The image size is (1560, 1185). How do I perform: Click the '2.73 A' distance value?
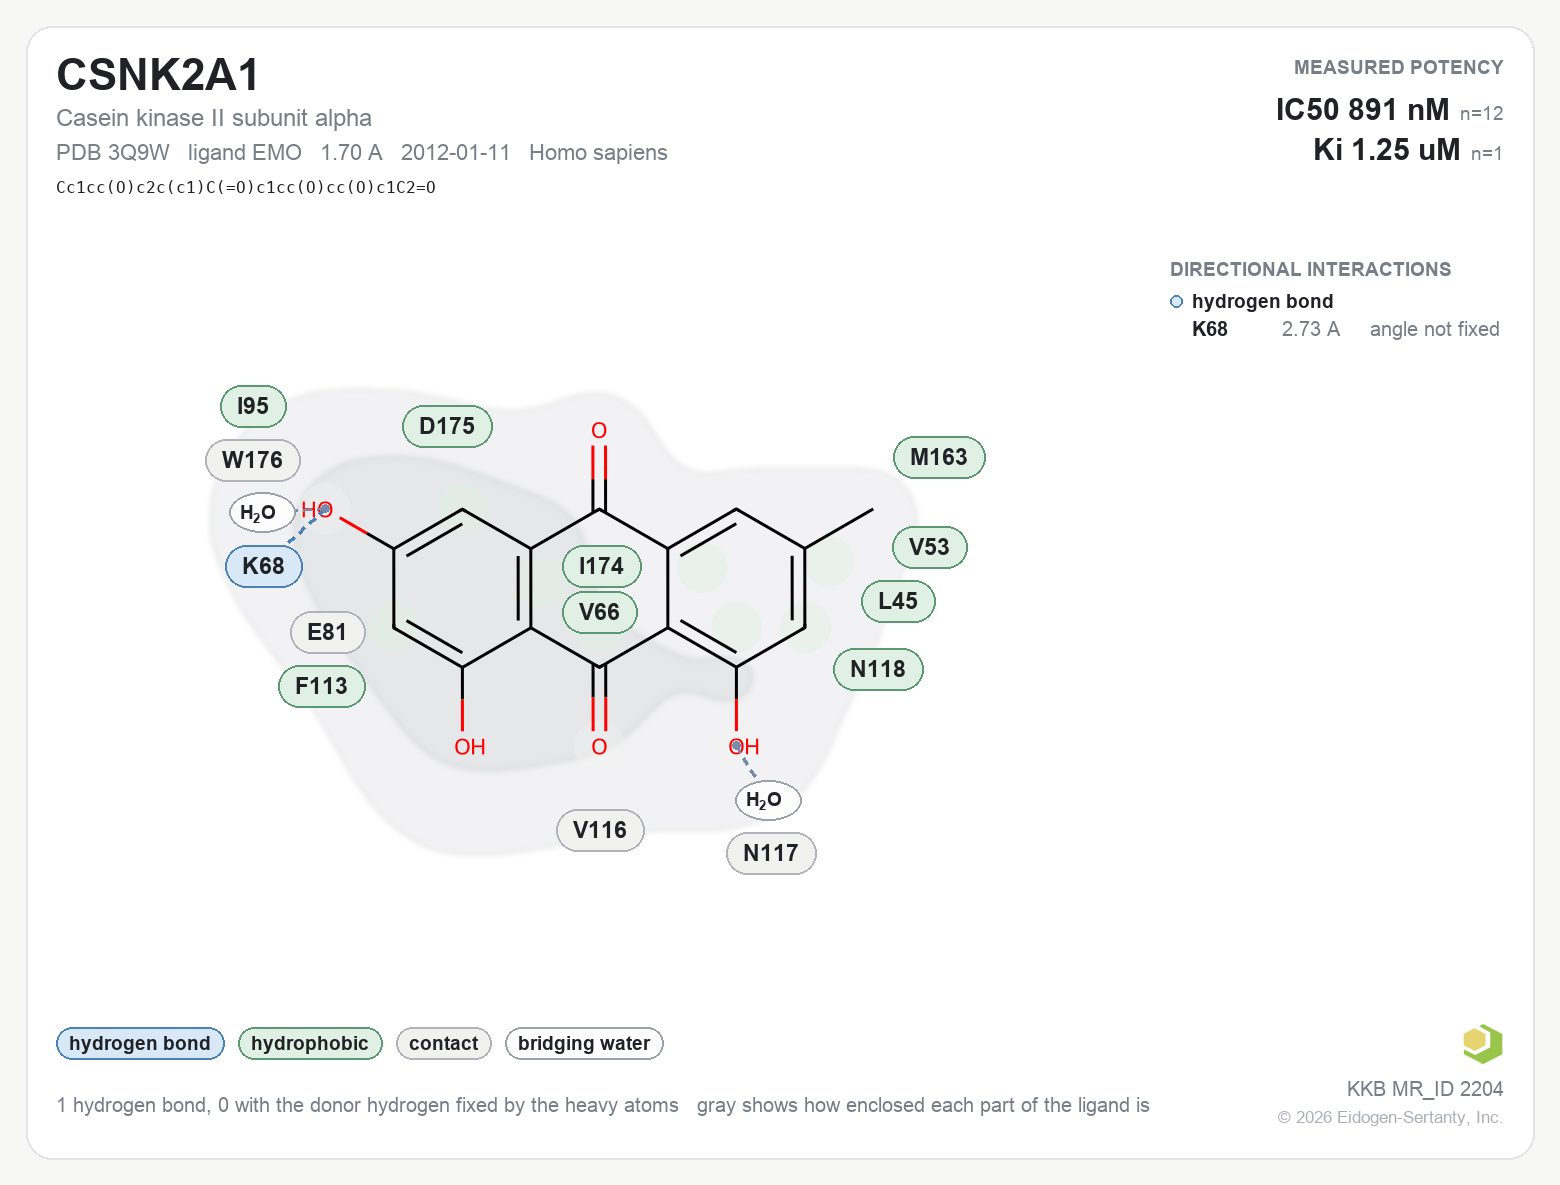[1311, 329]
